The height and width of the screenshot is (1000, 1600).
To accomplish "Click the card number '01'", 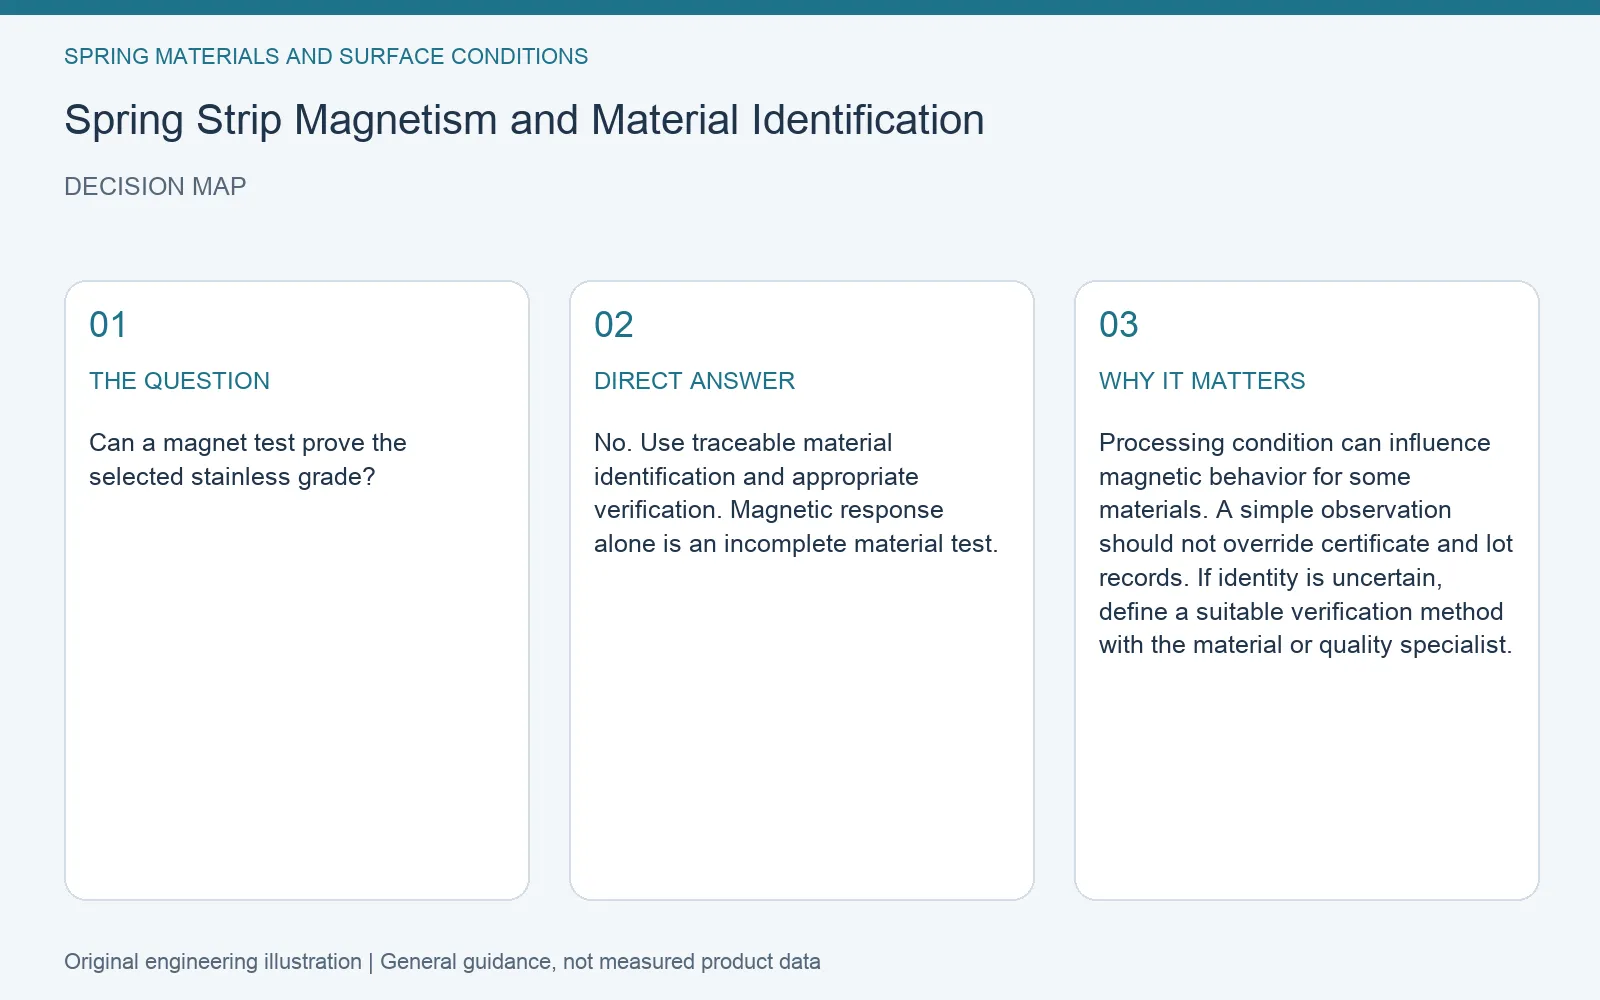I will 108,325.
